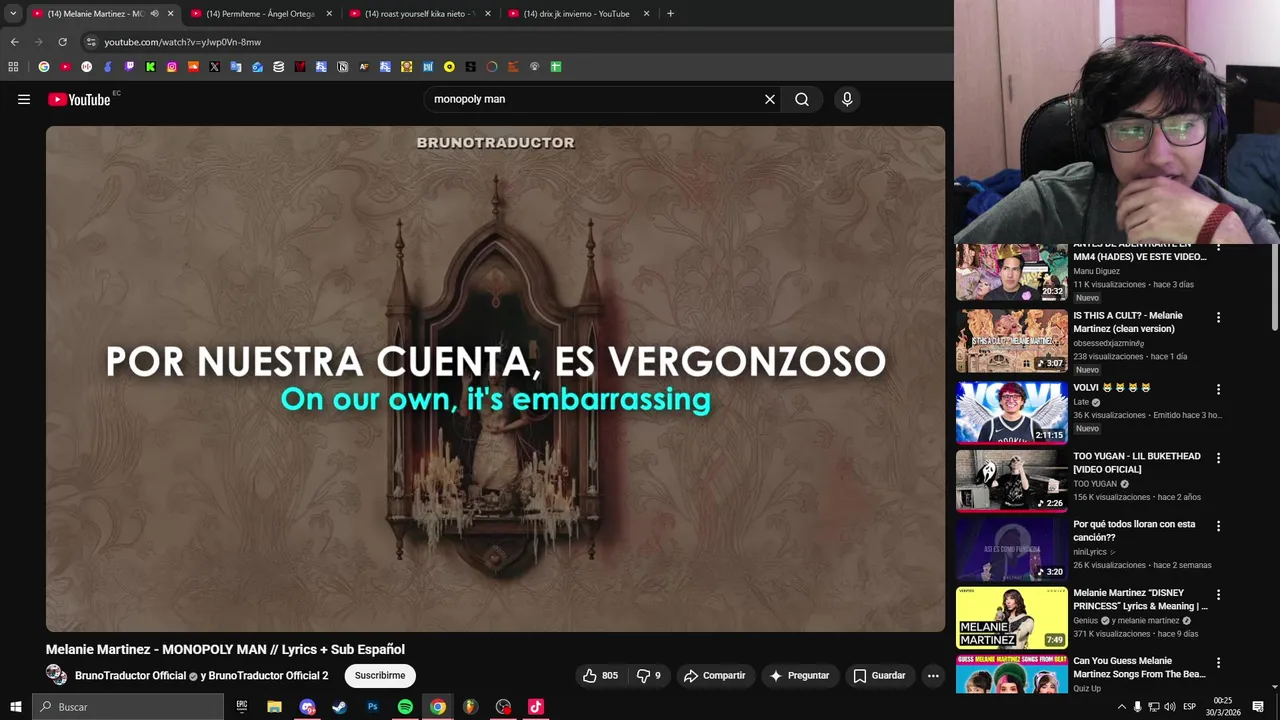Open Steam from the taskbar
This screenshot has height=720, width=1280.
click(x=339, y=707)
